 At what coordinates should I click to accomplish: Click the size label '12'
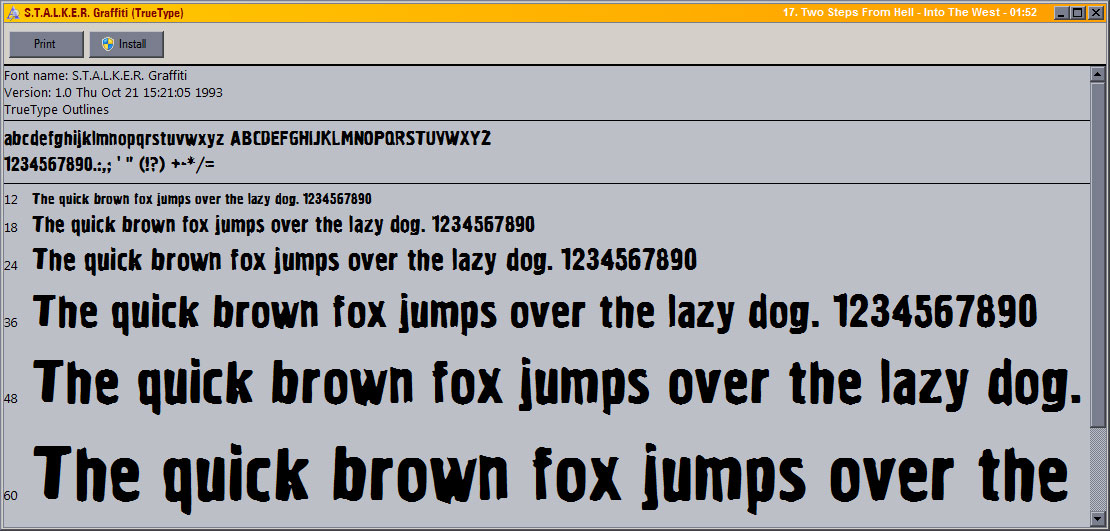[11, 200]
